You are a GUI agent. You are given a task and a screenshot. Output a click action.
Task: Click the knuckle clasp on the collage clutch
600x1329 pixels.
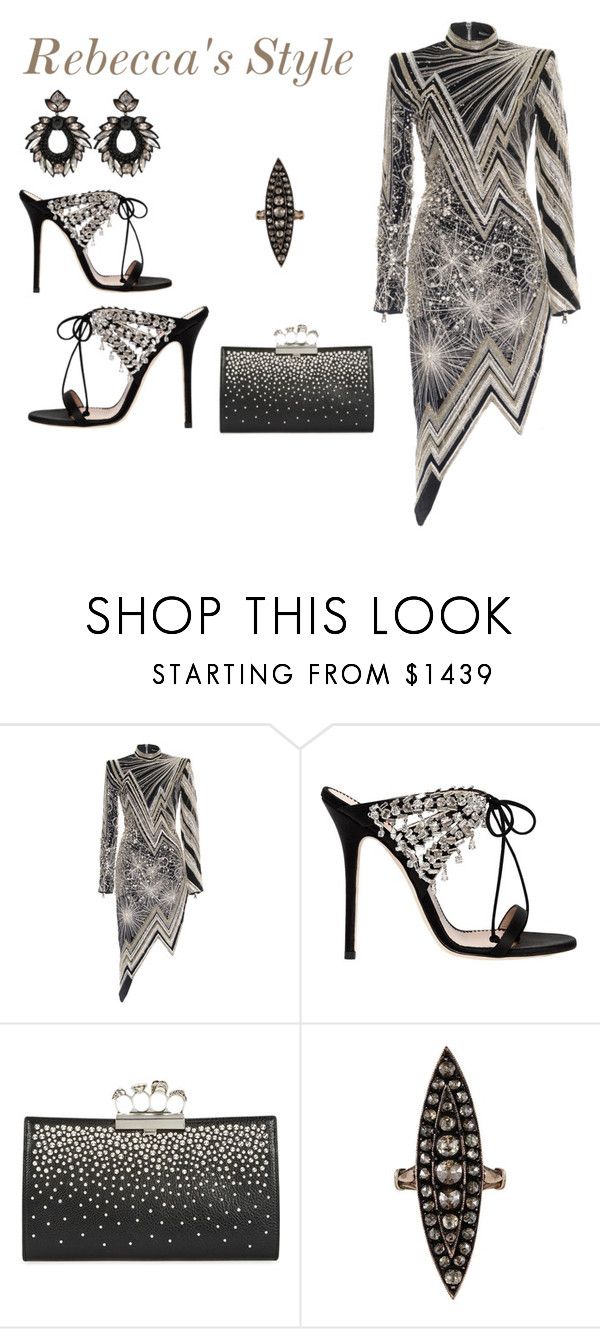[x=296, y=336]
